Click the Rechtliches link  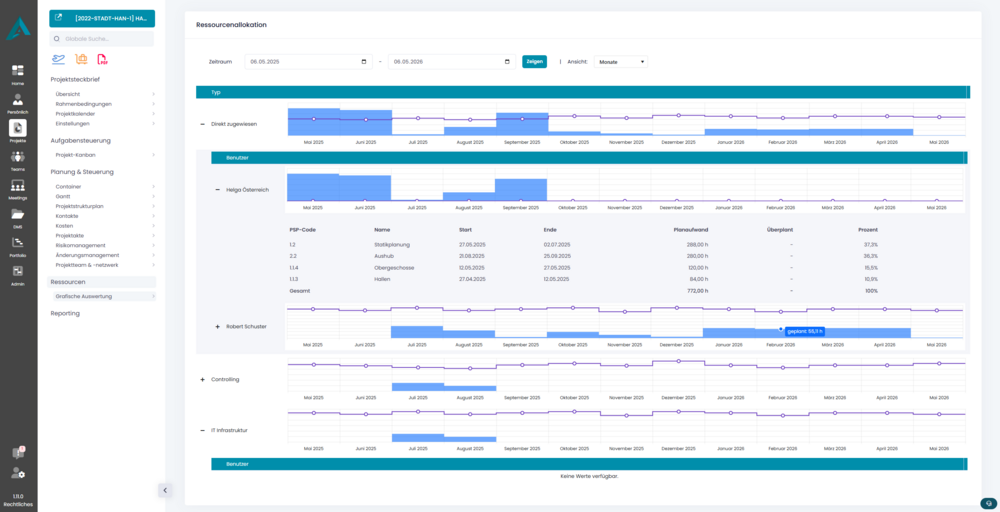pyautogui.click(x=18, y=504)
